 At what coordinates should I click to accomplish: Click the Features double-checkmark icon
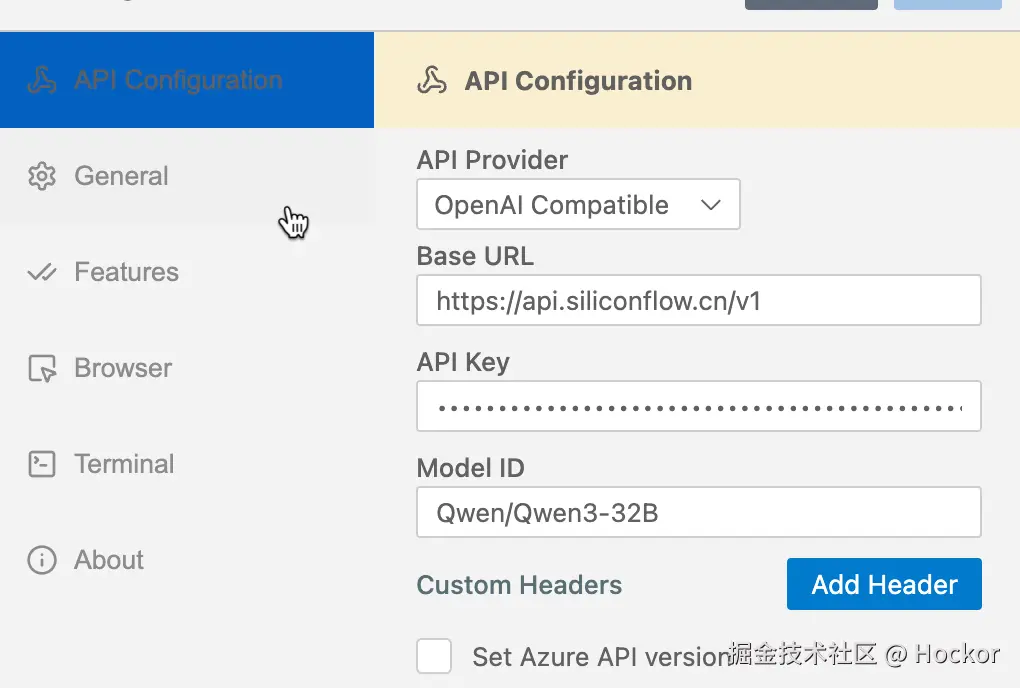click(42, 273)
